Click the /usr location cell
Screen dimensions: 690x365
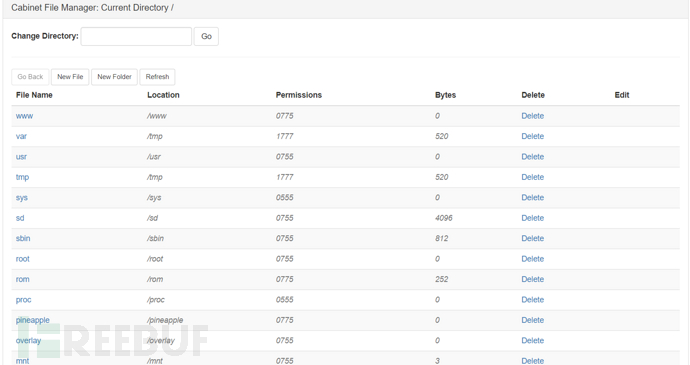[x=154, y=157]
